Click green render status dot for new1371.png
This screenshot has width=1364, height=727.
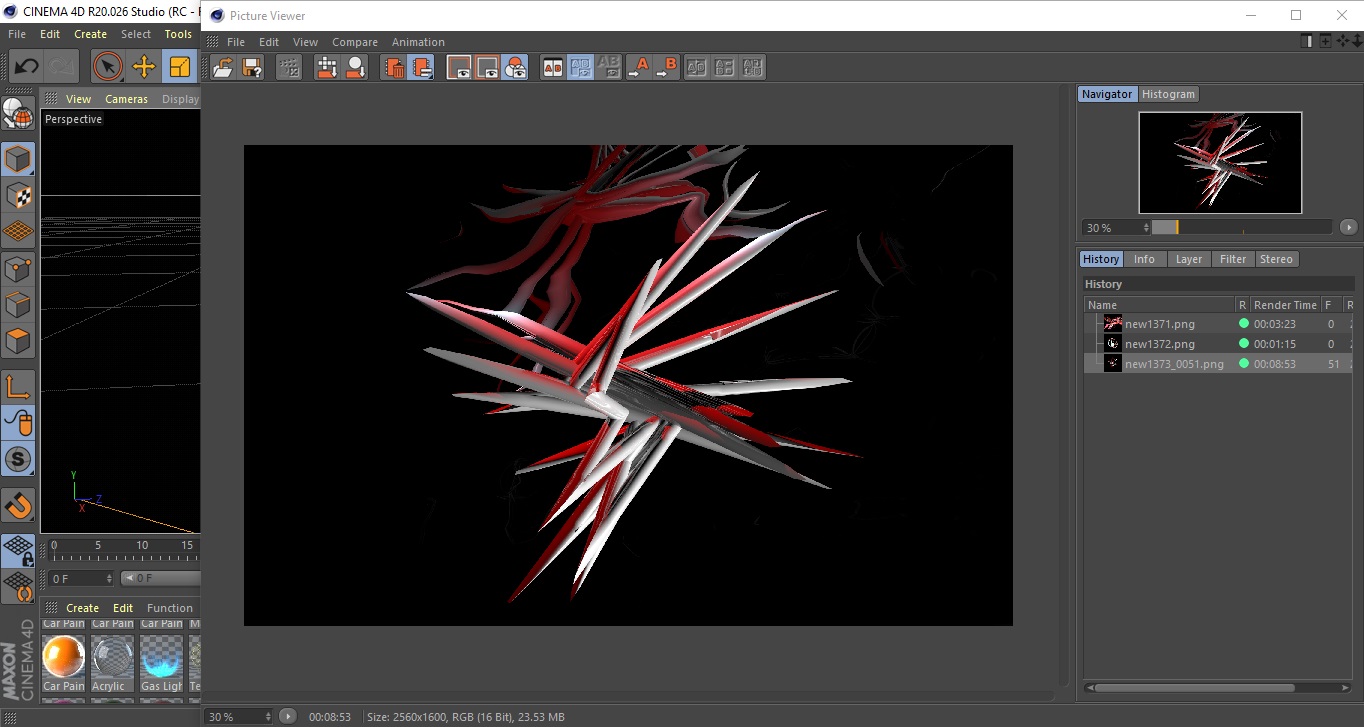coord(1244,324)
